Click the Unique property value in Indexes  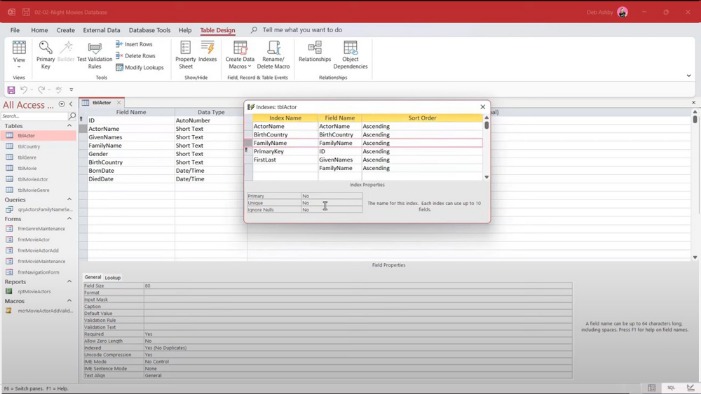click(x=332, y=203)
